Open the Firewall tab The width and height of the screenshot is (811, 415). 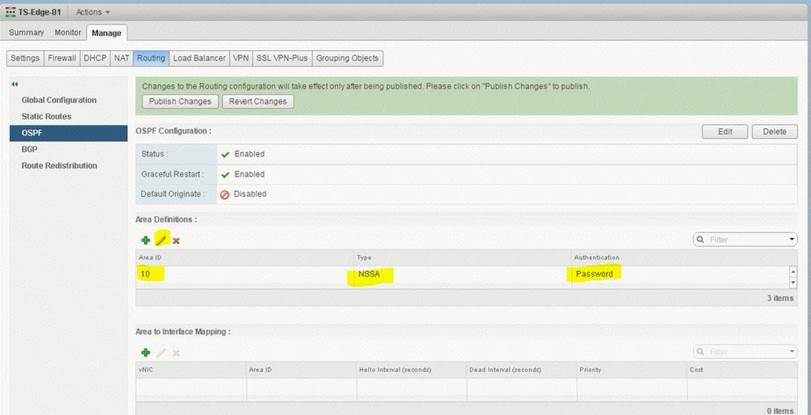[x=62, y=58]
